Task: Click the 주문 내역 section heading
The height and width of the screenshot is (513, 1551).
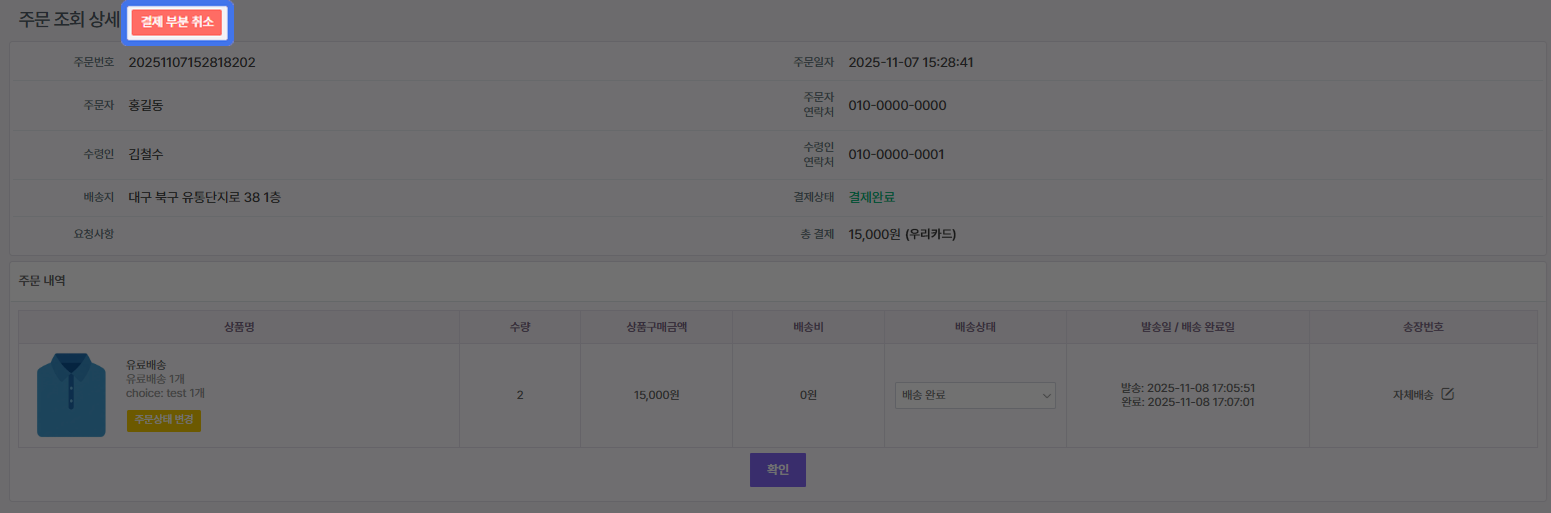Action: pyautogui.click(x=43, y=281)
